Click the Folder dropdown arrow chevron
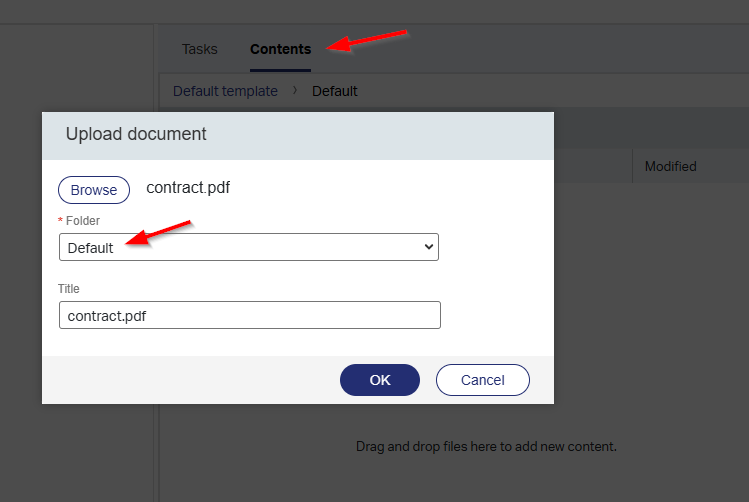This screenshot has width=749, height=502. [429, 247]
